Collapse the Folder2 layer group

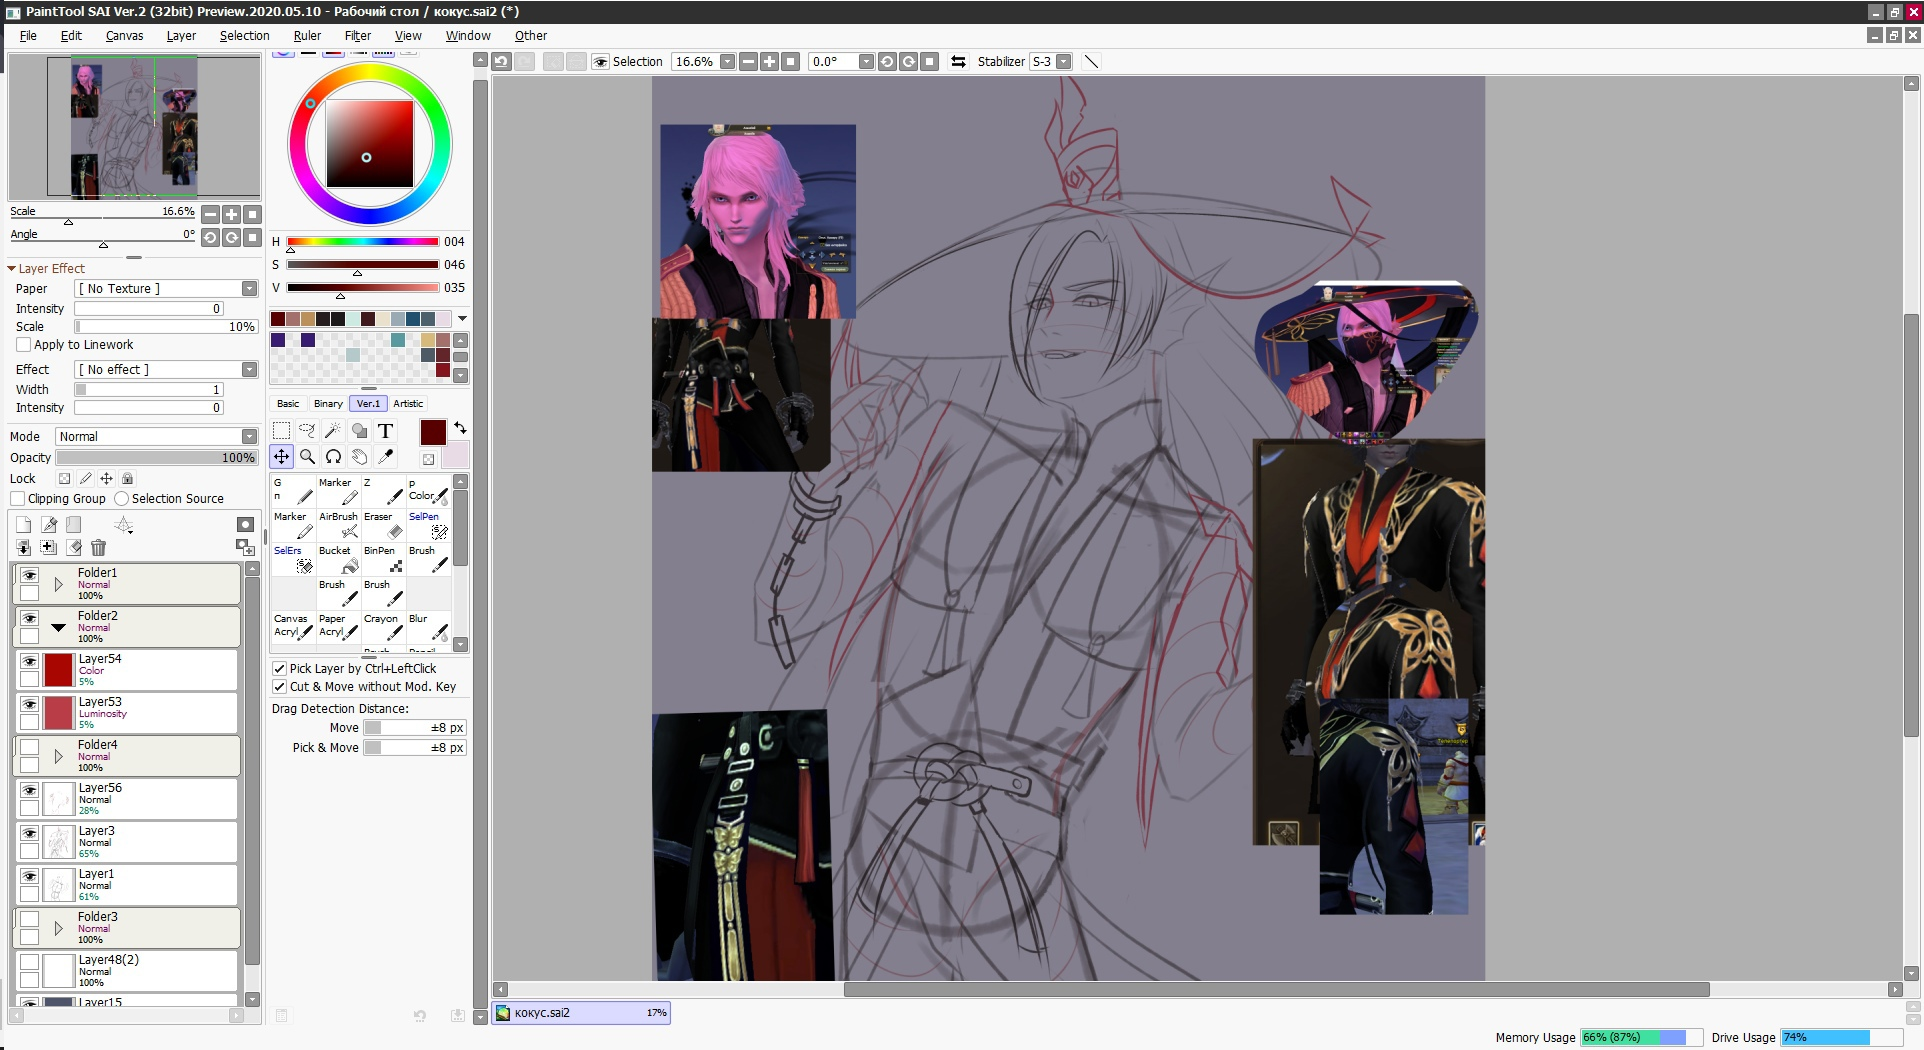tap(58, 627)
